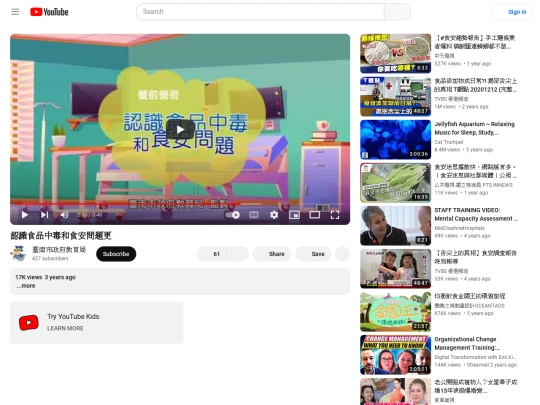Click the 8.4M views 5 years ago text

(x=464, y=149)
